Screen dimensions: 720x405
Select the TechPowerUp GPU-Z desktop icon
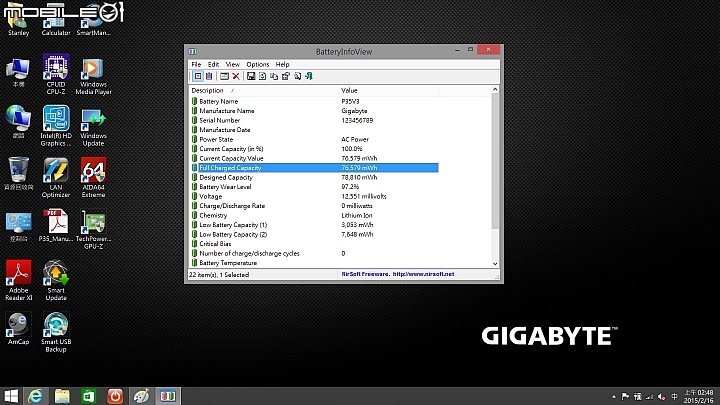tap(93, 229)
